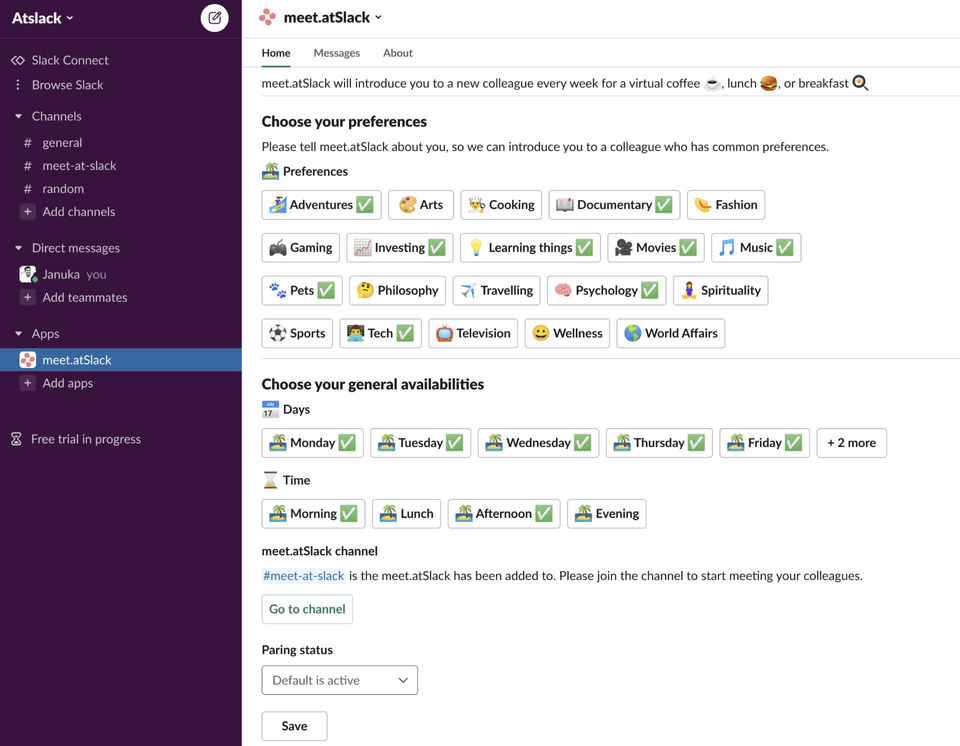Toggle the Adventures preference off
Screen dimensions: 960x746
[x=321, y=205]
